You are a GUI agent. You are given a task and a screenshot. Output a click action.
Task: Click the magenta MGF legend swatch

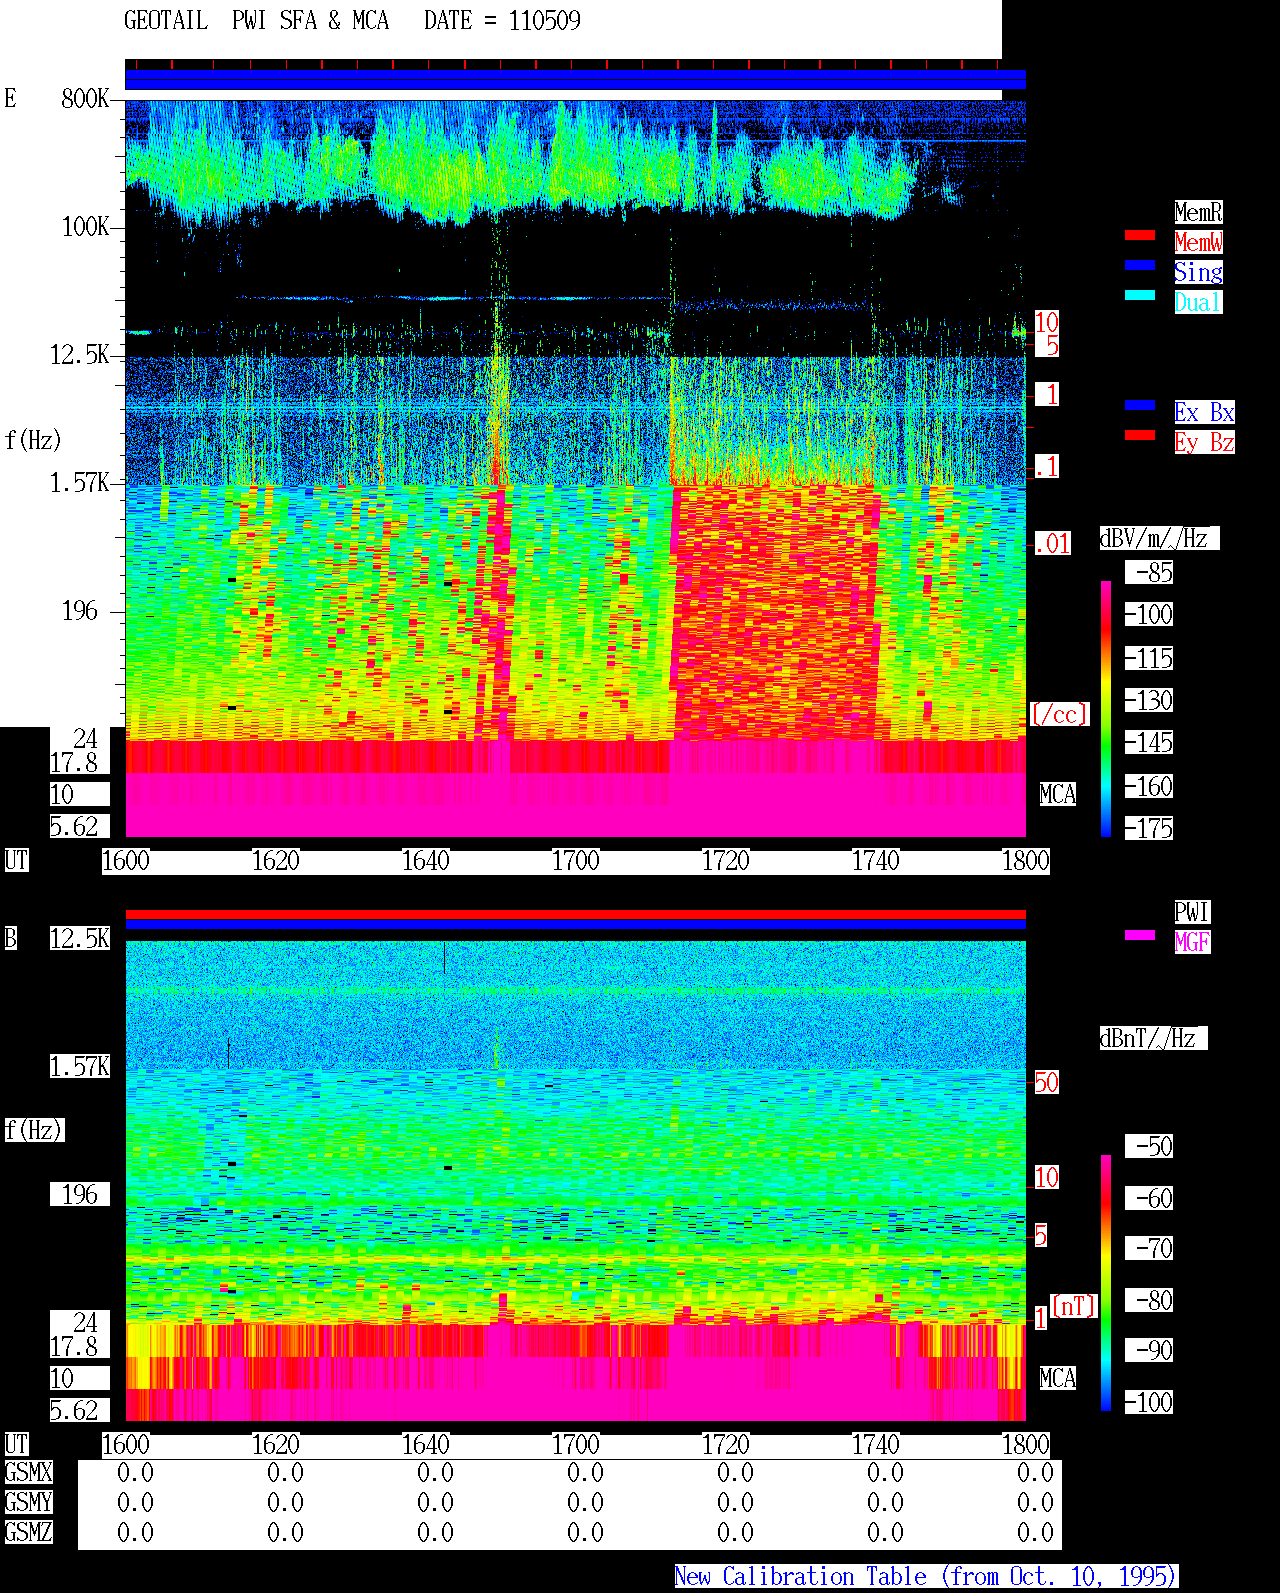click(x=1140, y=936)
